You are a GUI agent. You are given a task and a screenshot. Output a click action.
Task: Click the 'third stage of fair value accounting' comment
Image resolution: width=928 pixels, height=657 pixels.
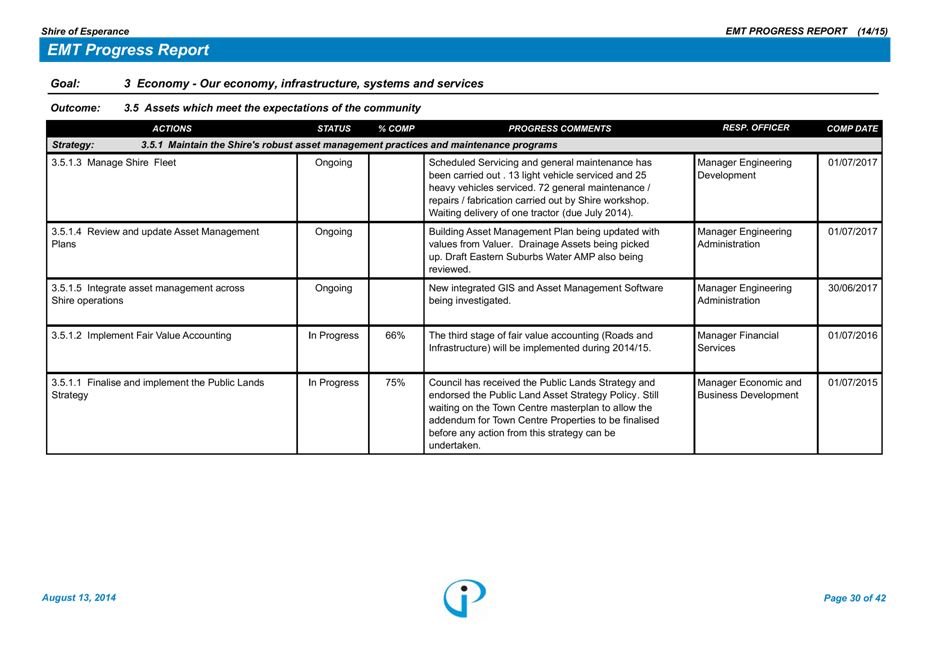[540, 342]
